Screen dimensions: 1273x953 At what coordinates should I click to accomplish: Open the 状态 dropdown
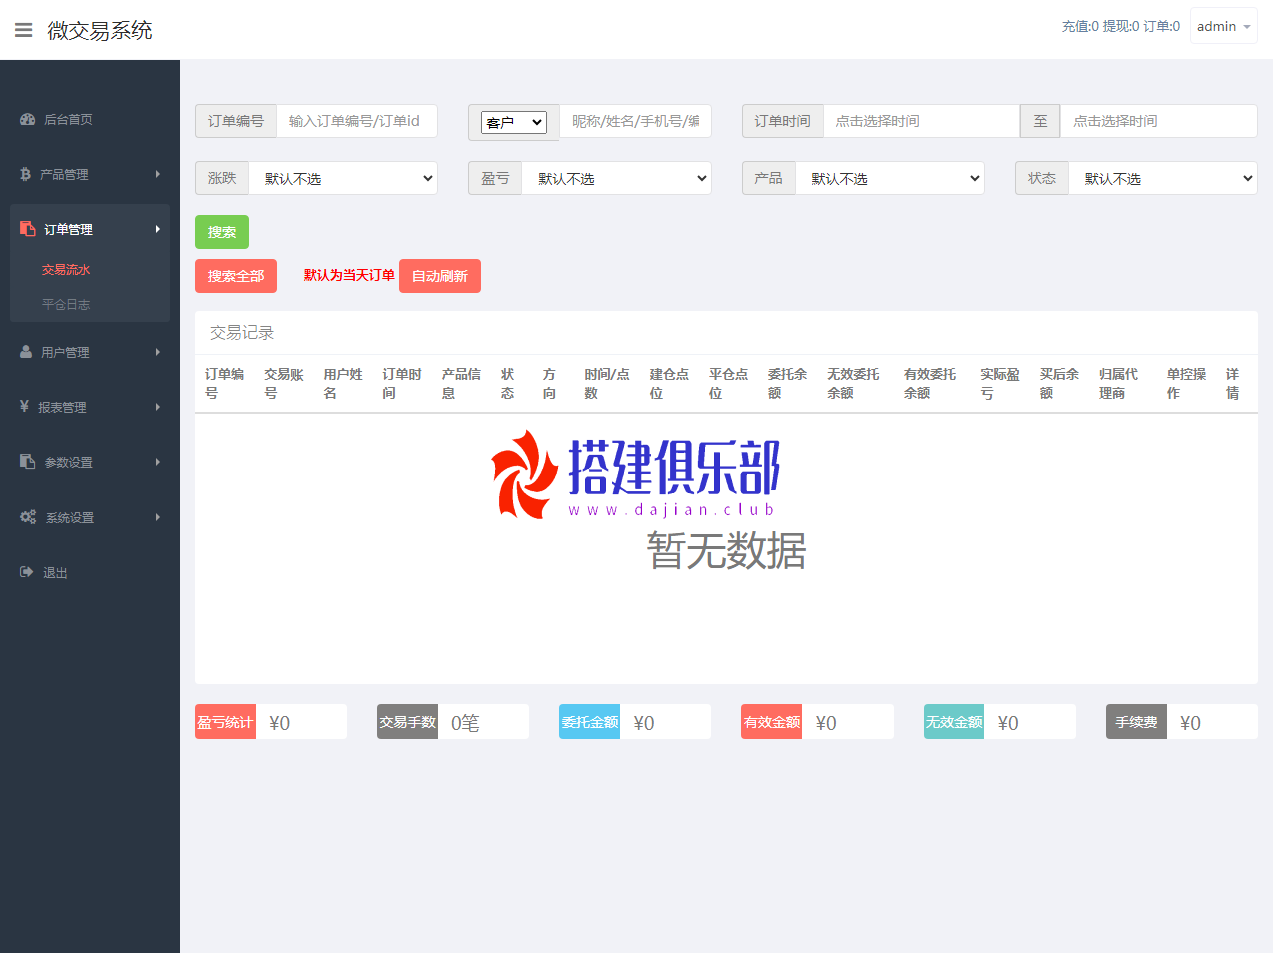click(1163, 178)
